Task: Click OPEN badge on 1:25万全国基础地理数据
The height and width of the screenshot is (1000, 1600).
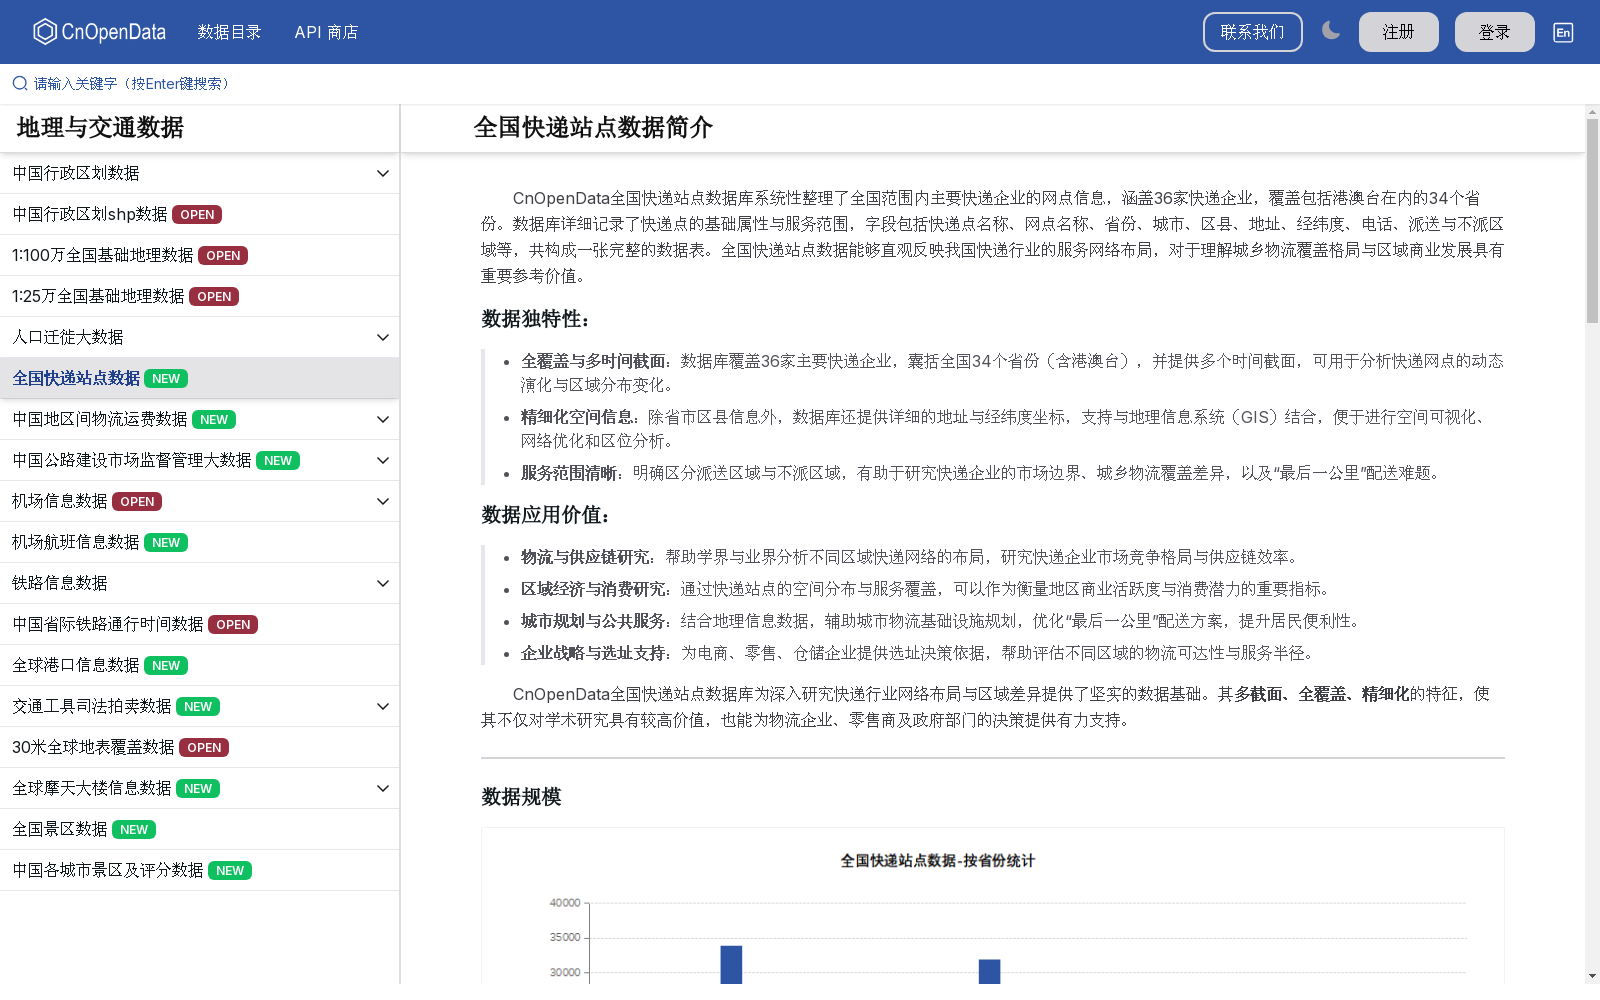Action: pos(214,296)
